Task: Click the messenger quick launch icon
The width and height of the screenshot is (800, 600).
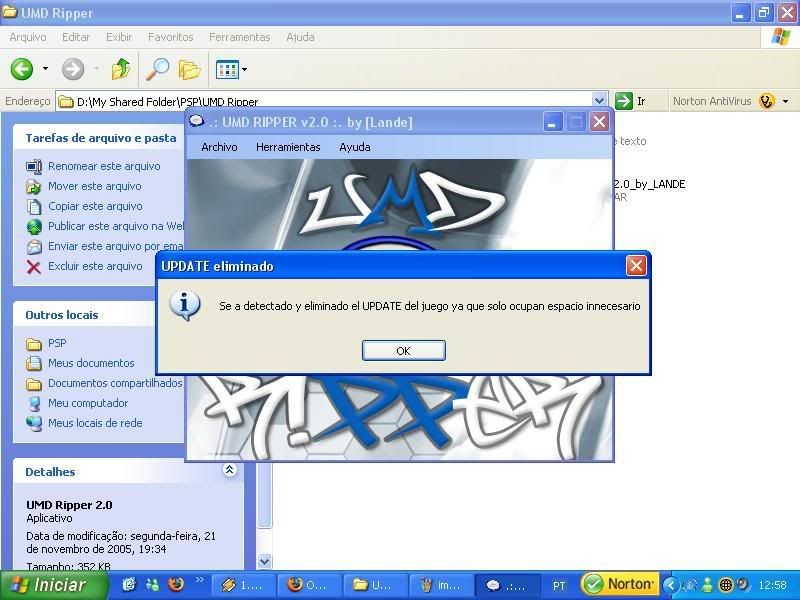Action: tap(152, 584)
